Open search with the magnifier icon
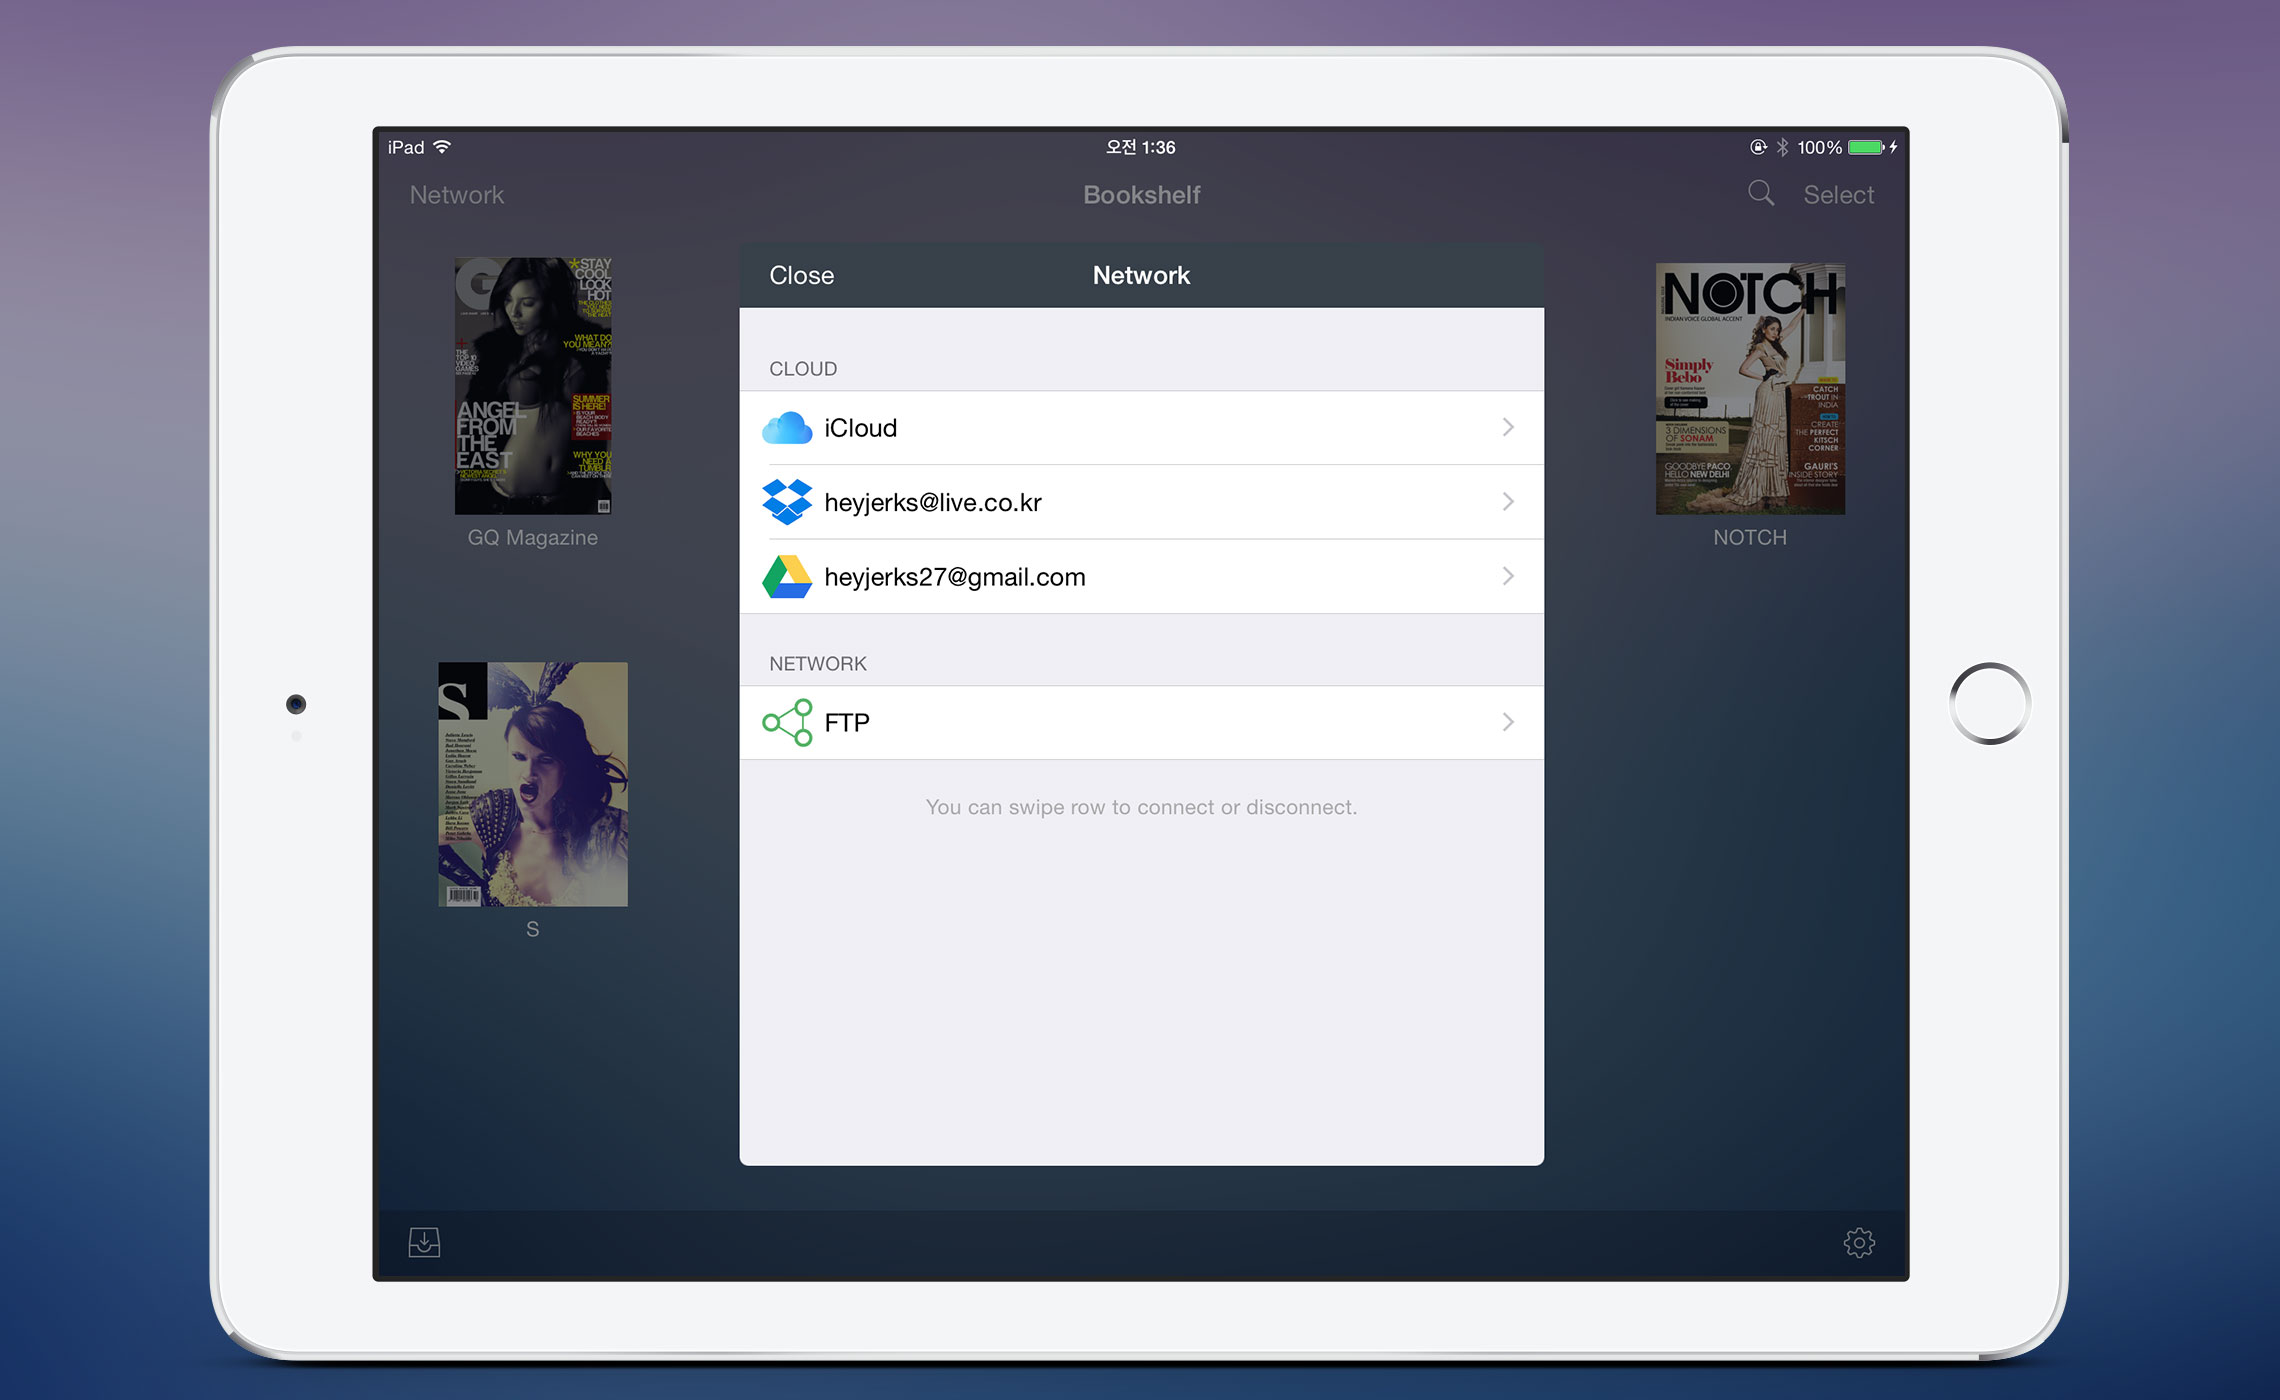Image resolution: width=2280 pixels, height=1400 pixels. [1761, 193]
